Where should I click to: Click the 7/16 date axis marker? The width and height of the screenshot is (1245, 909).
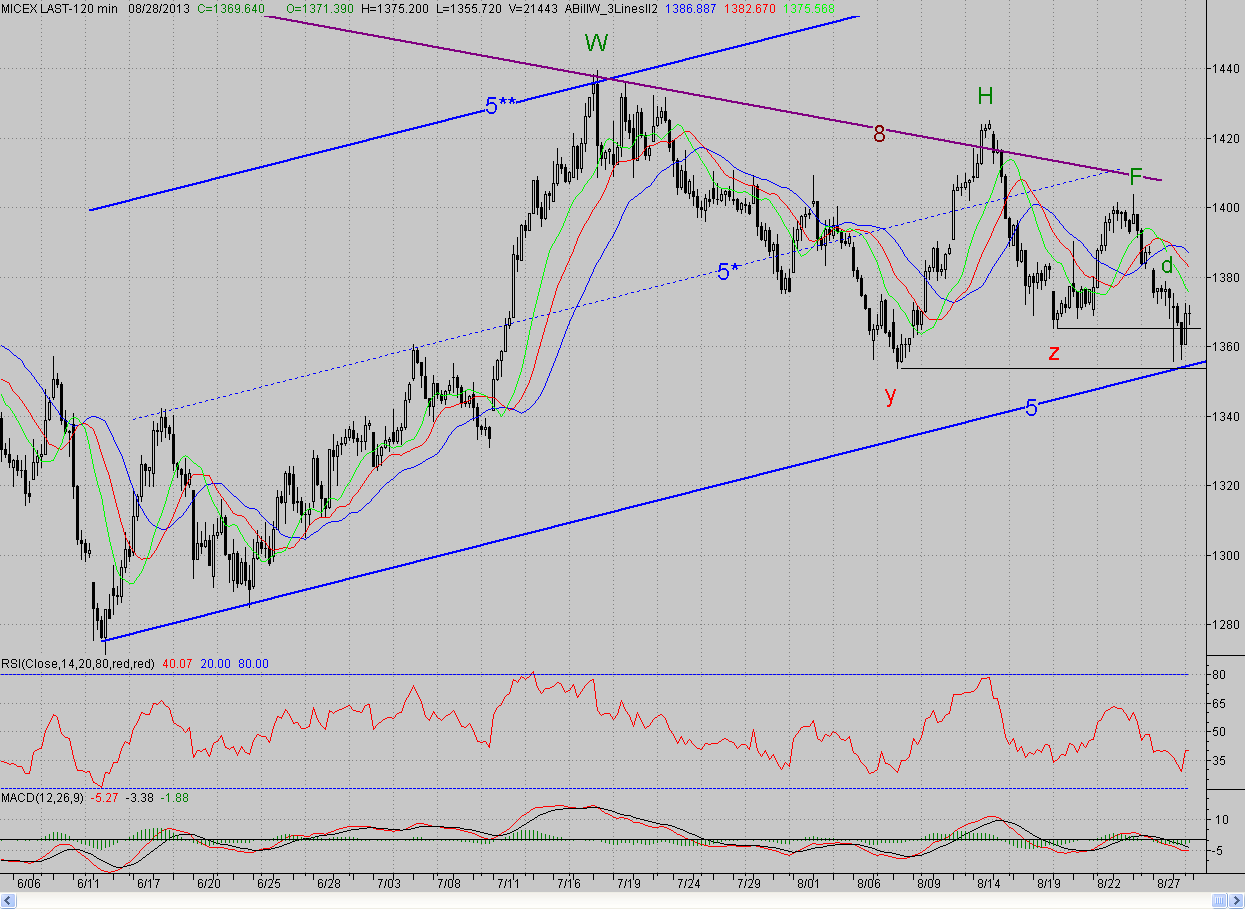(x=570, y=884)
